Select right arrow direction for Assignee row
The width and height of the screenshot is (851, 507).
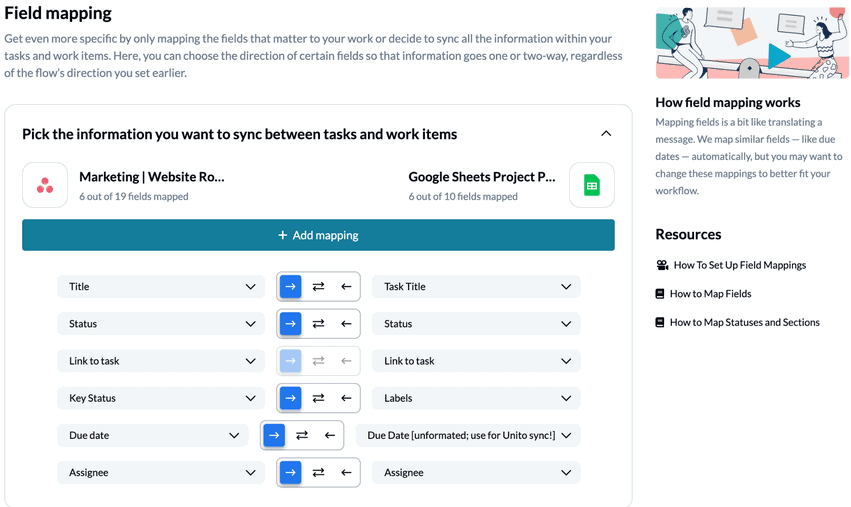tap(290, 473)
